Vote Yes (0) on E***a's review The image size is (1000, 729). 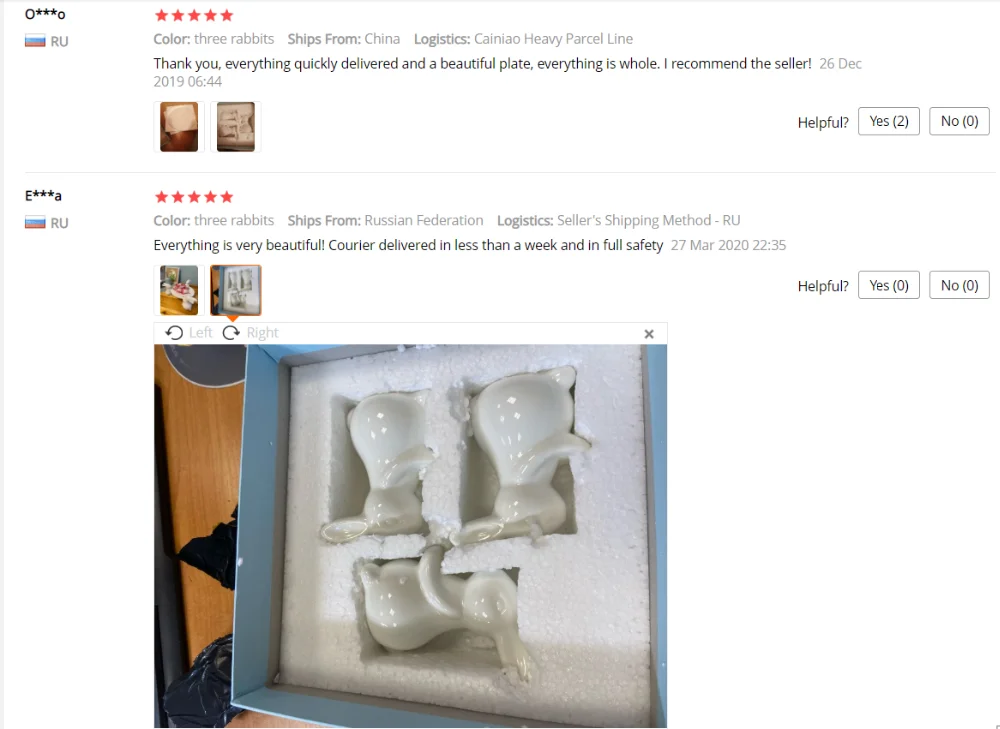tap(888, 285)
